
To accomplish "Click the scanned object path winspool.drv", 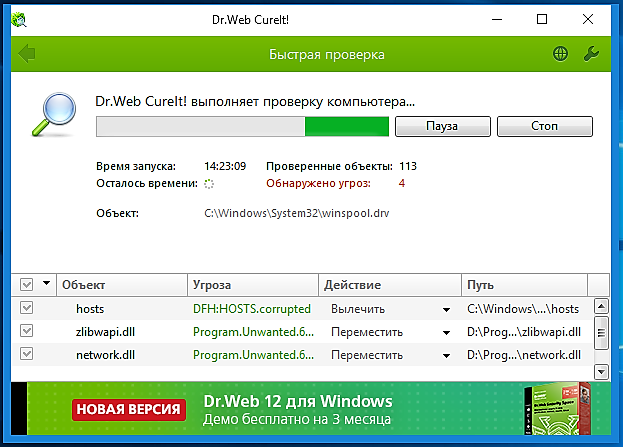I will 296,213.
